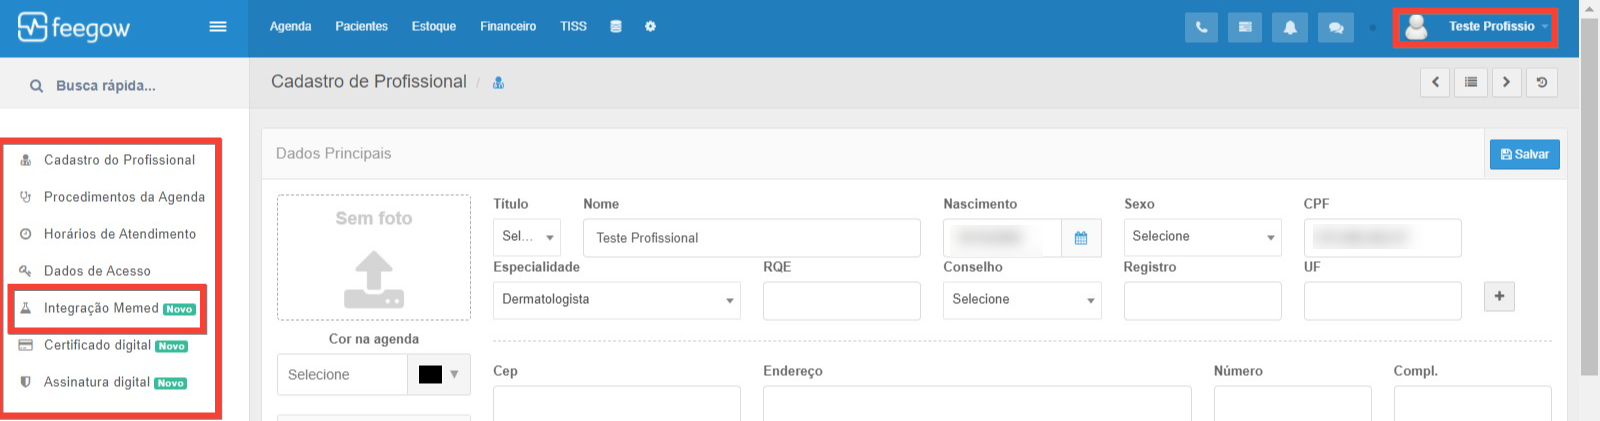Click the Sem foto upload area
This screenshot has height=421, width=1600.
coord(374,257)
